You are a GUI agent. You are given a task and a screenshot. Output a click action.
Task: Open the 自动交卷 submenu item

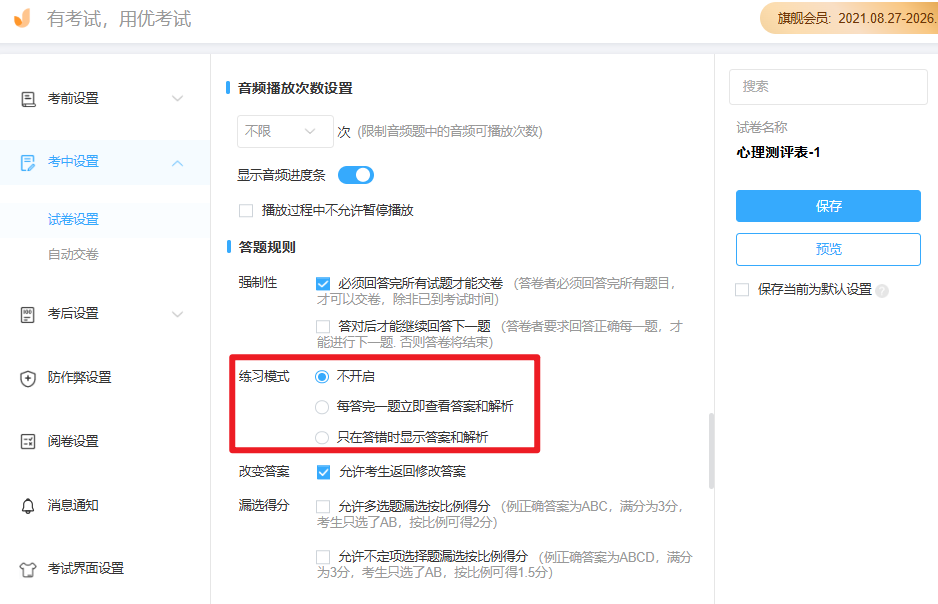coord(73,254)
